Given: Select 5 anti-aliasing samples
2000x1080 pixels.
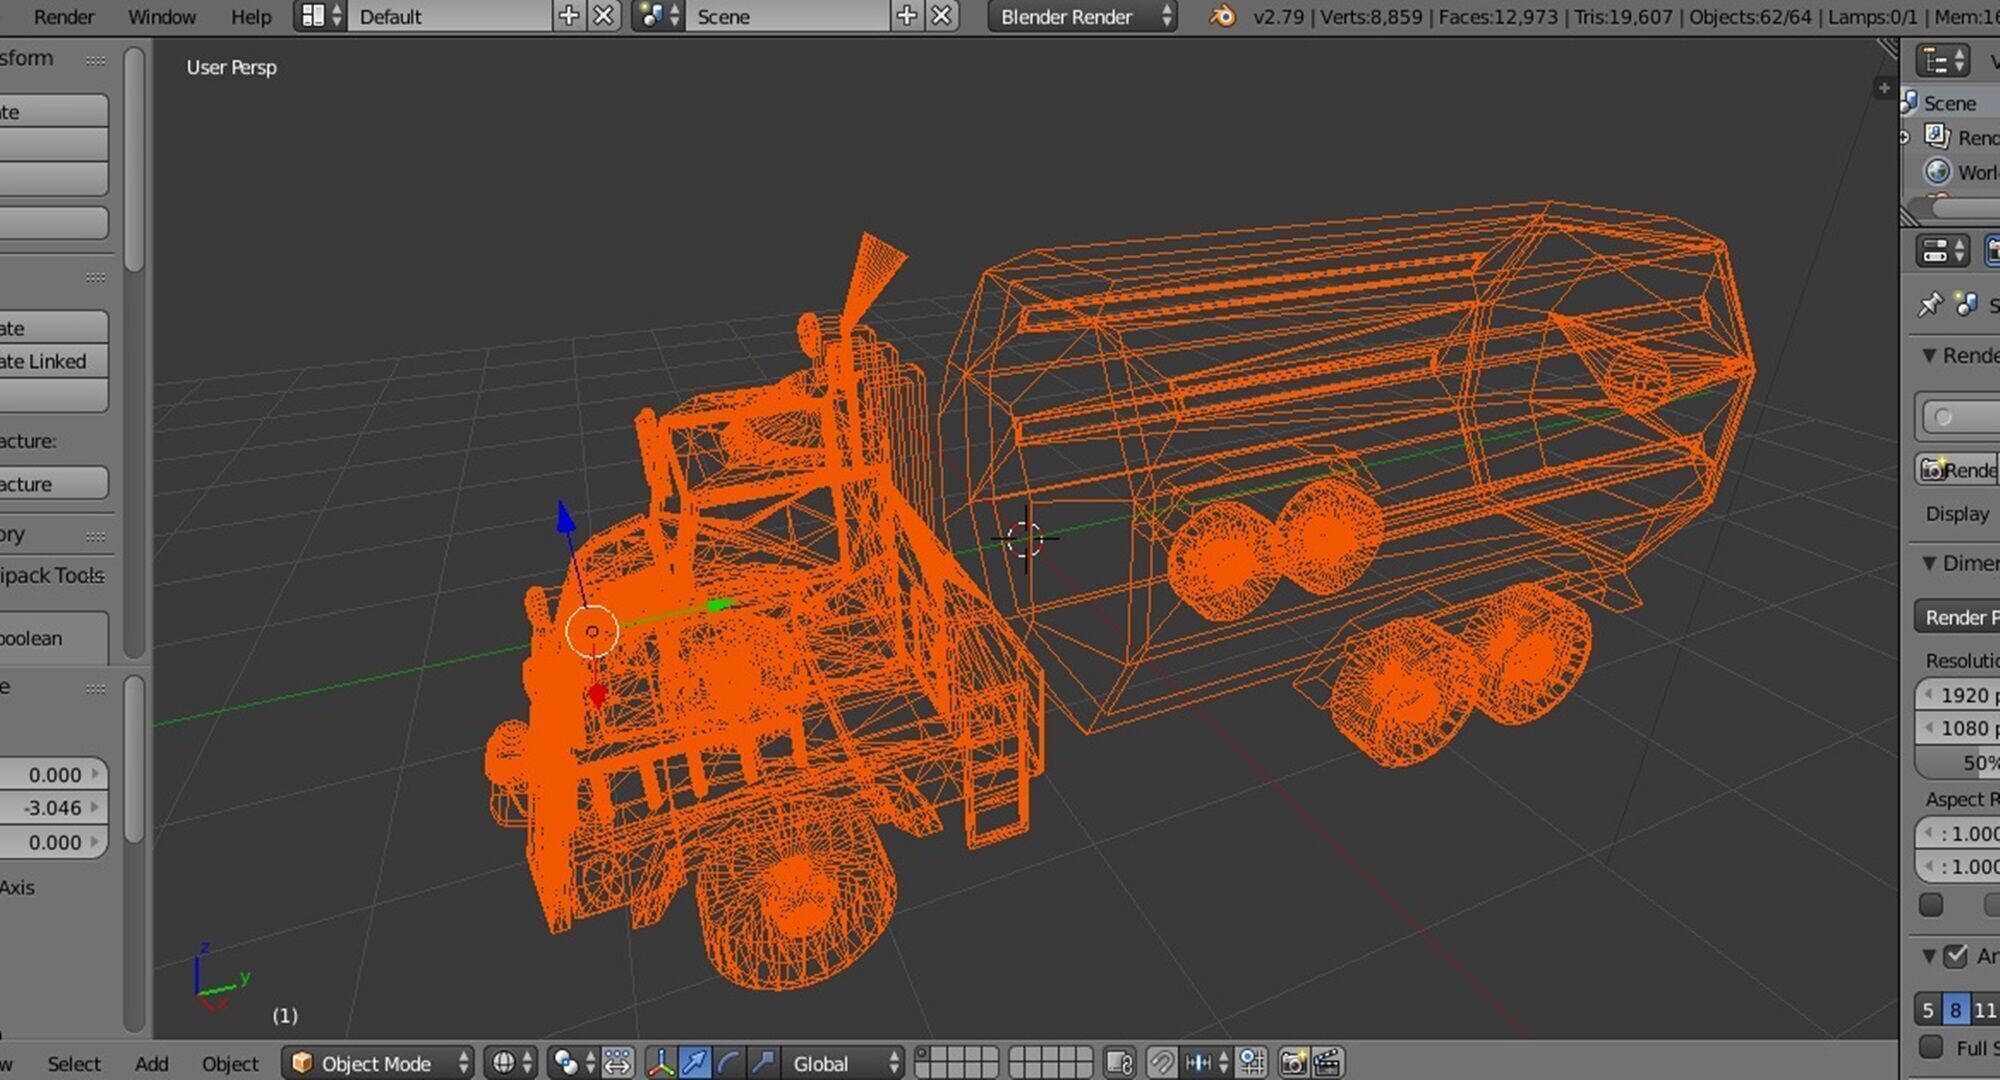Looking at the screenshot, I should pyautogui.click(x=1929, y=1009).
